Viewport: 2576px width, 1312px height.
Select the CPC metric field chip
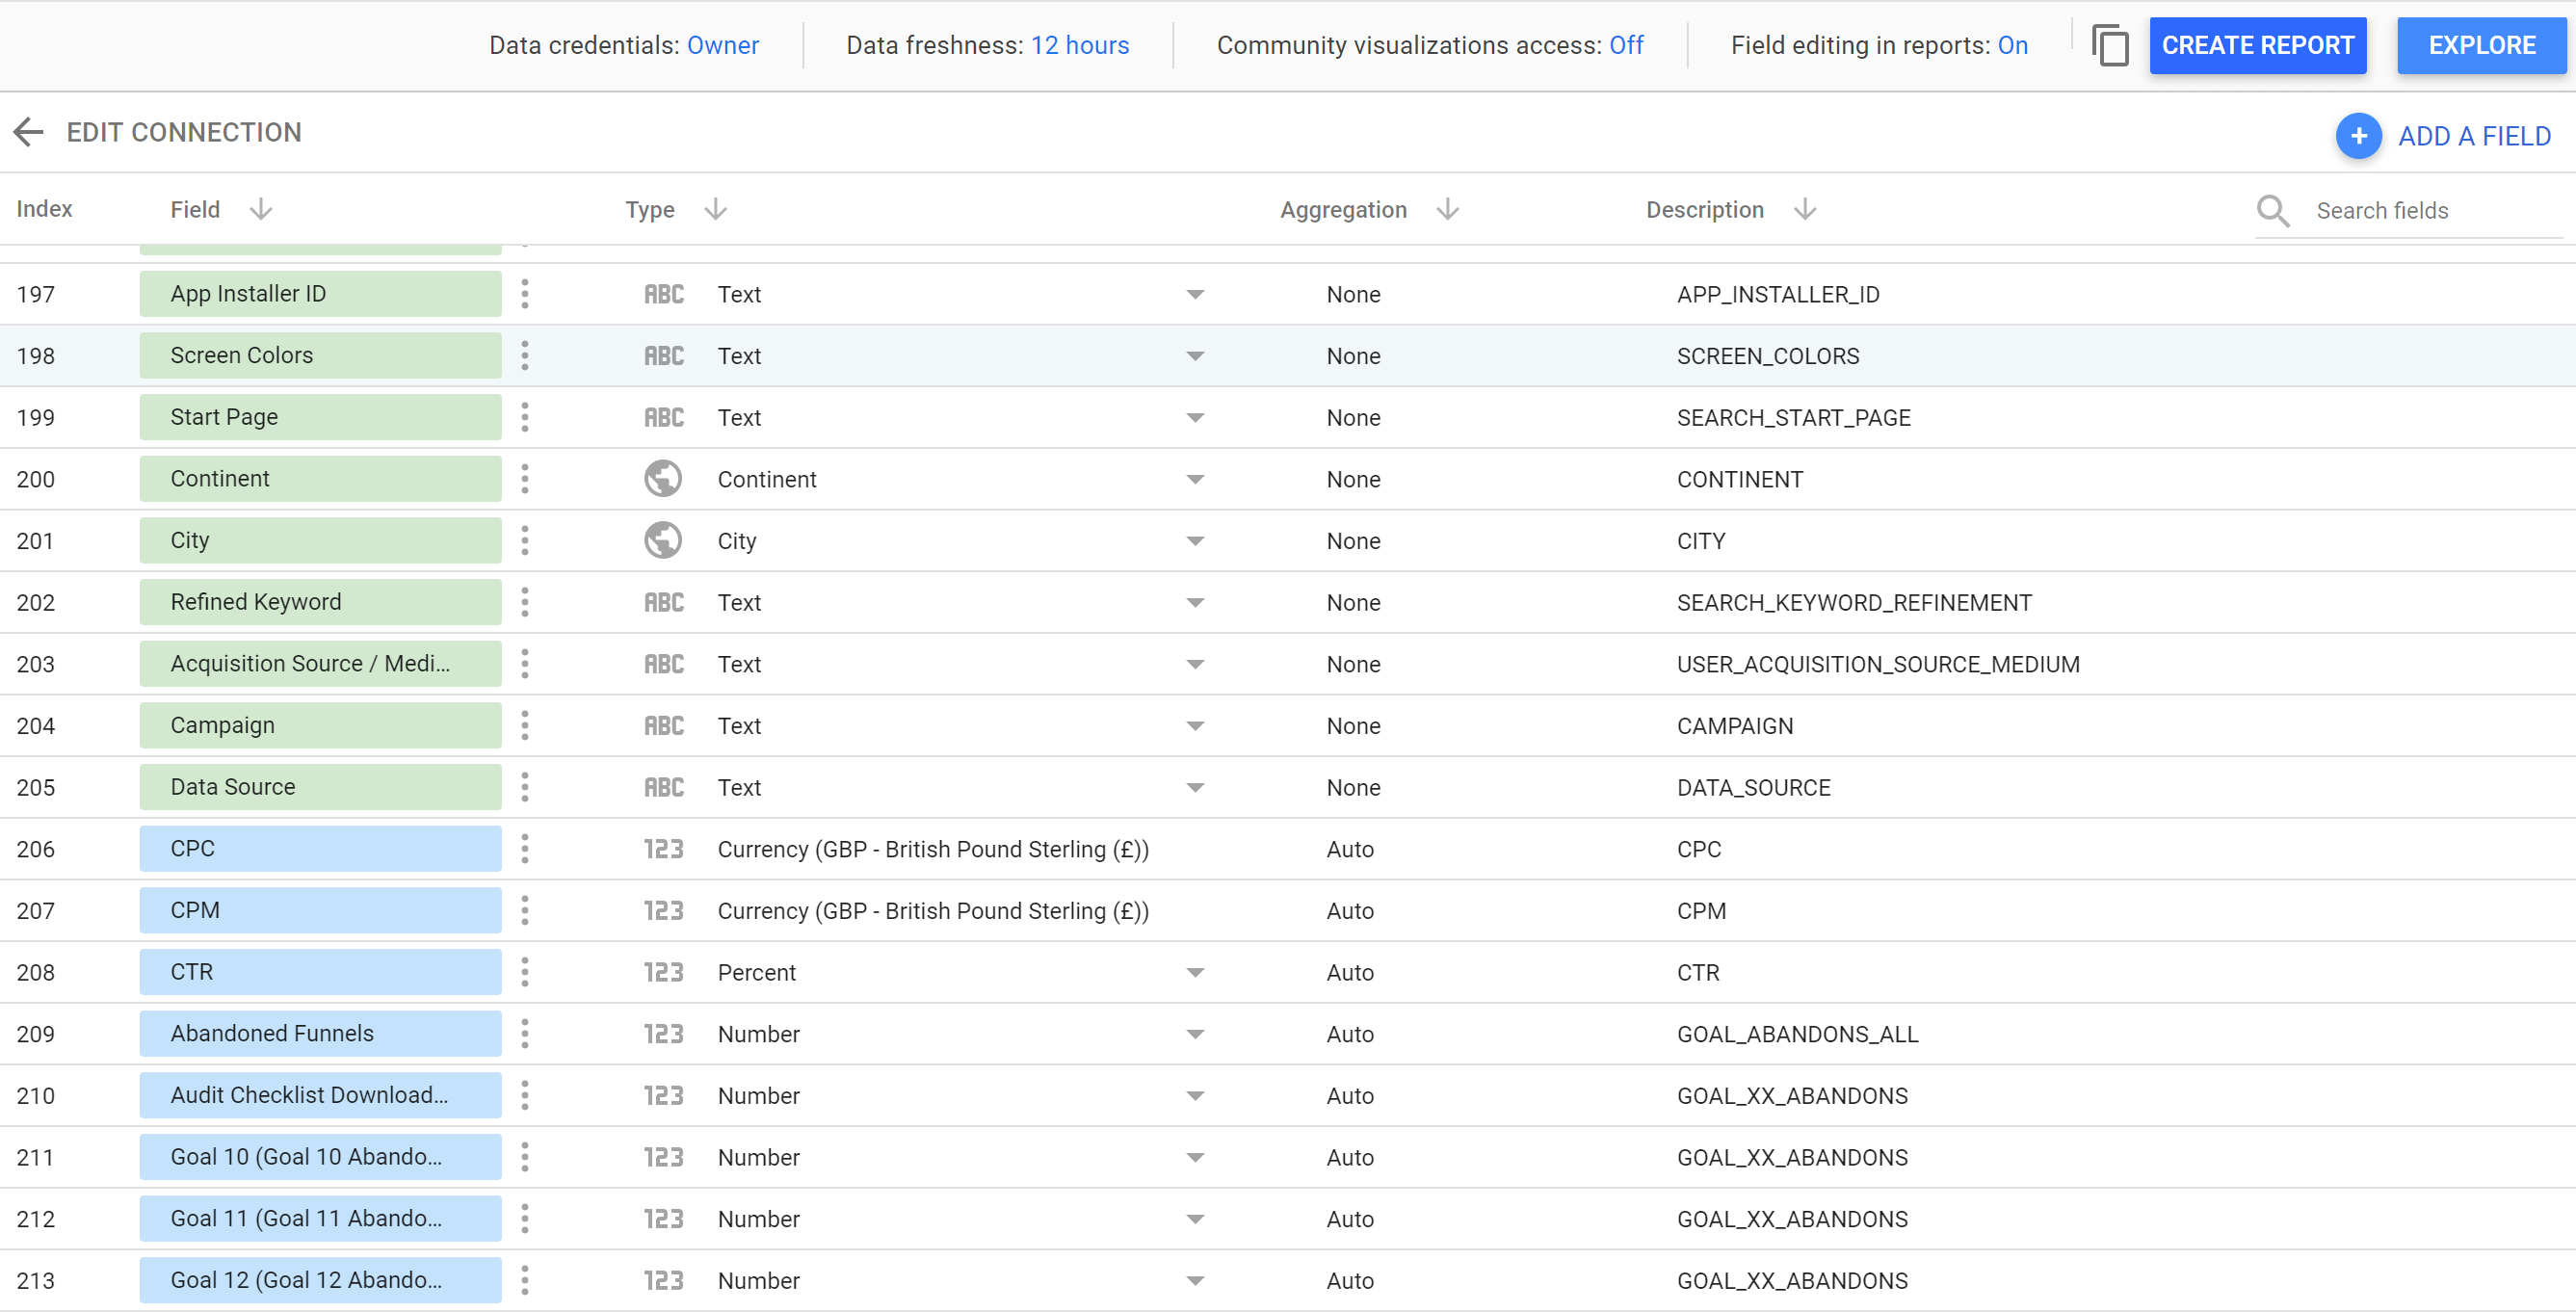[320, 849]
